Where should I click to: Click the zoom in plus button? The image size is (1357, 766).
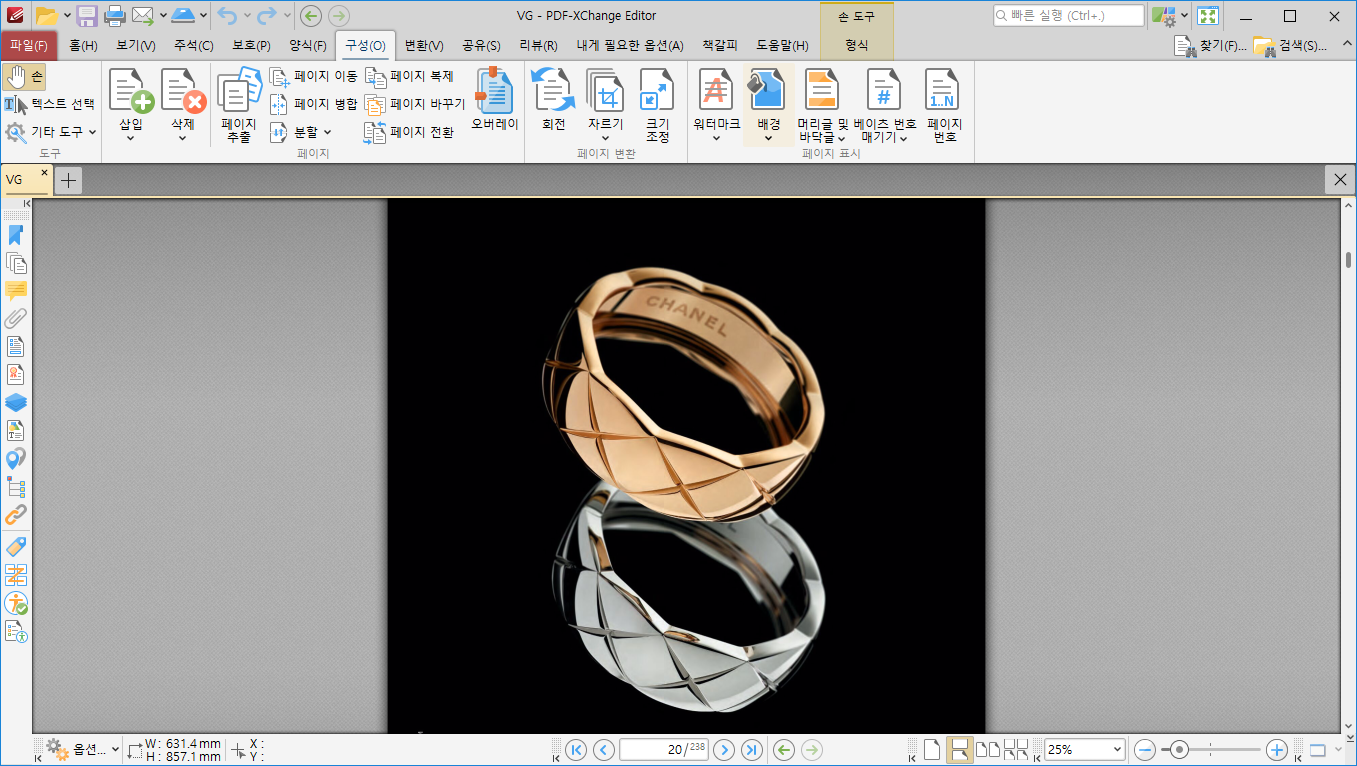(1276, 750)
